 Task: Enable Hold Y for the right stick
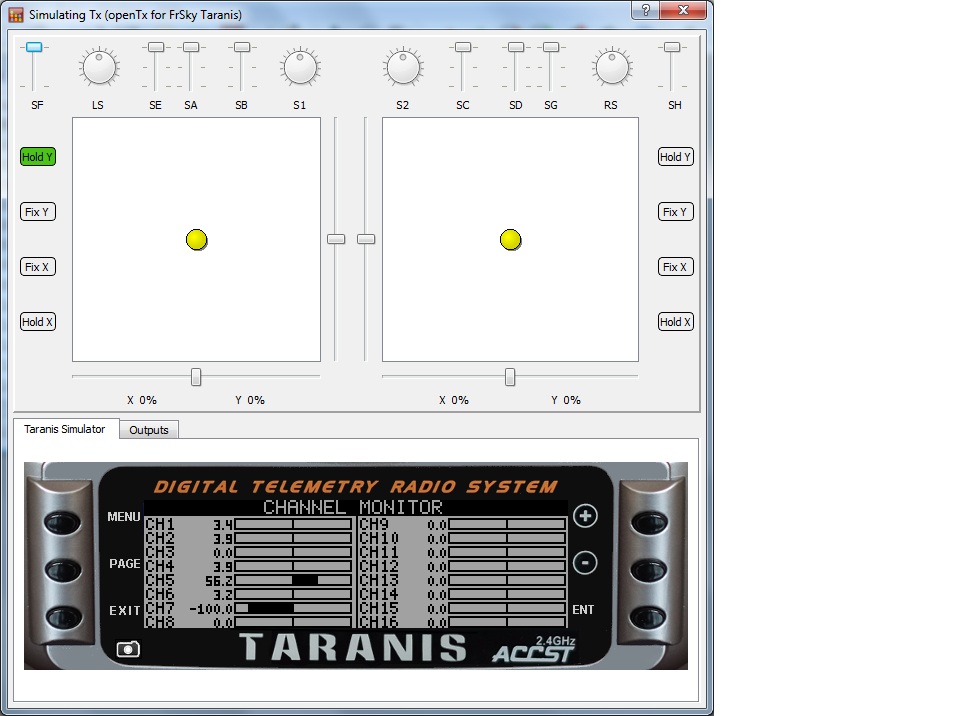[x=676, y=157]
